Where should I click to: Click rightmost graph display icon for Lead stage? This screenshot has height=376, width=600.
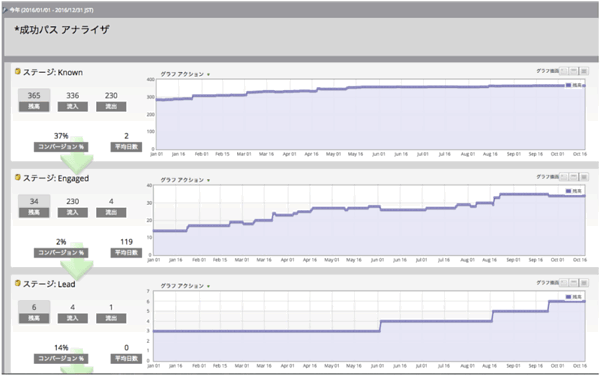[584, 283]
